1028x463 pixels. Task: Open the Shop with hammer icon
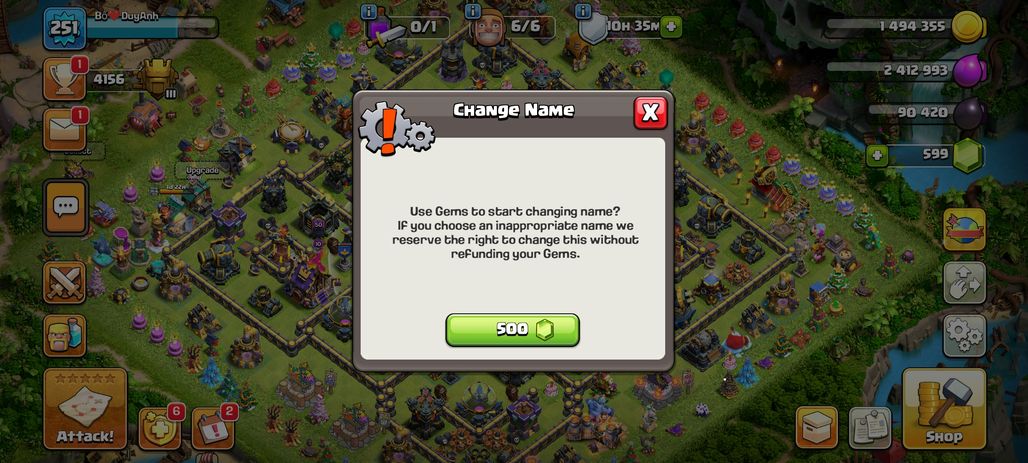[944, 409]
